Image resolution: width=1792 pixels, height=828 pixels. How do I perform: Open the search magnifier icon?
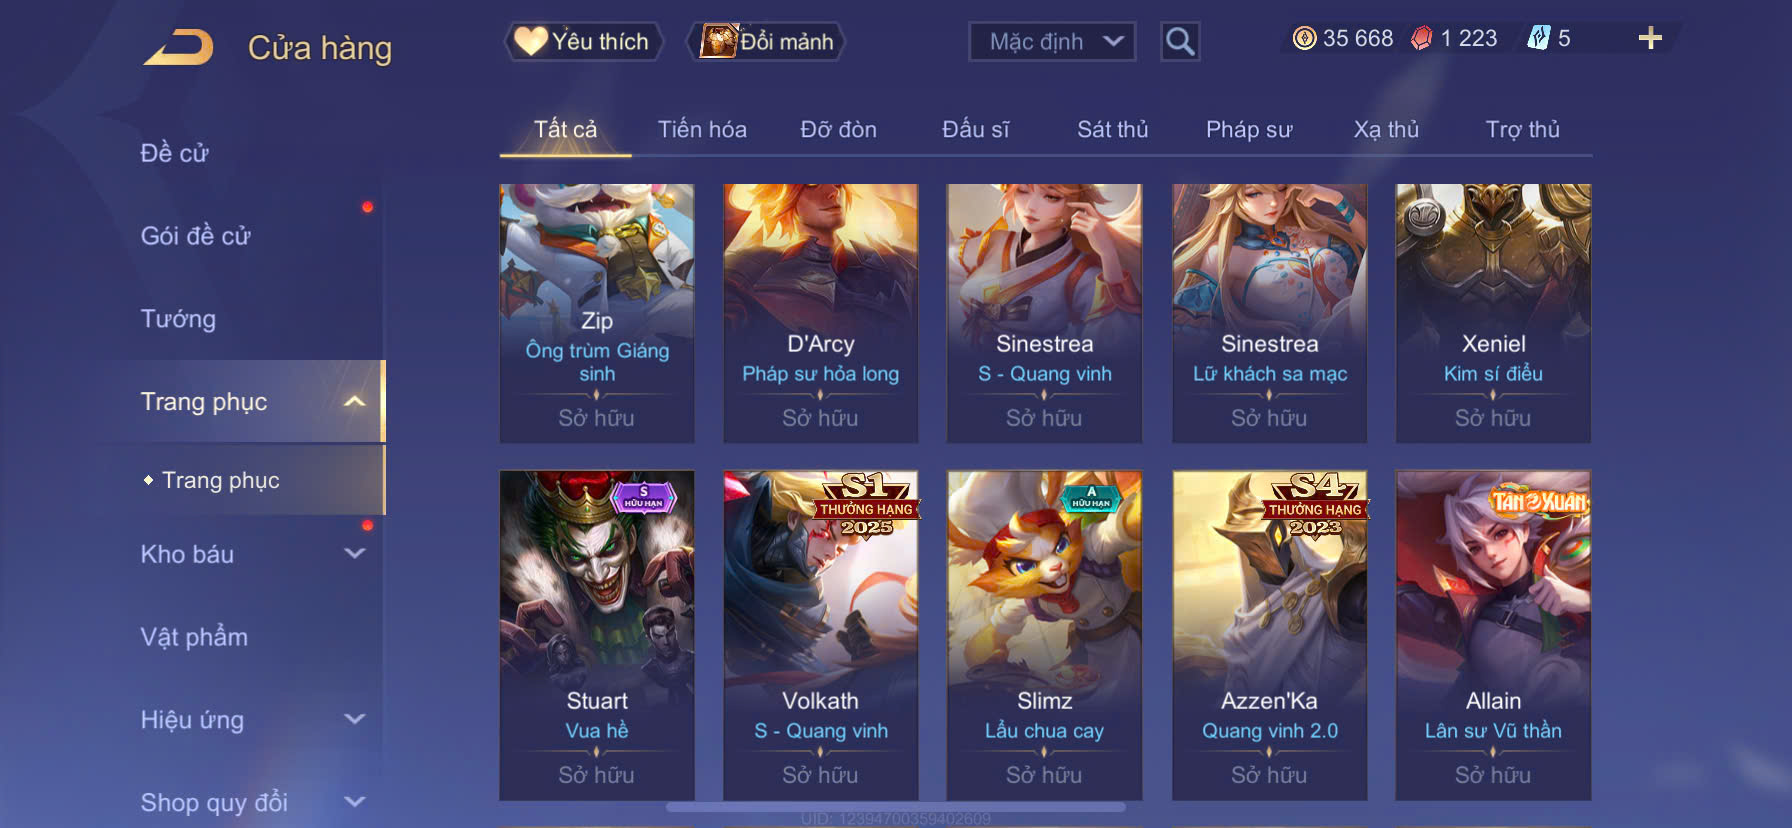click(x=1180, y=41)
